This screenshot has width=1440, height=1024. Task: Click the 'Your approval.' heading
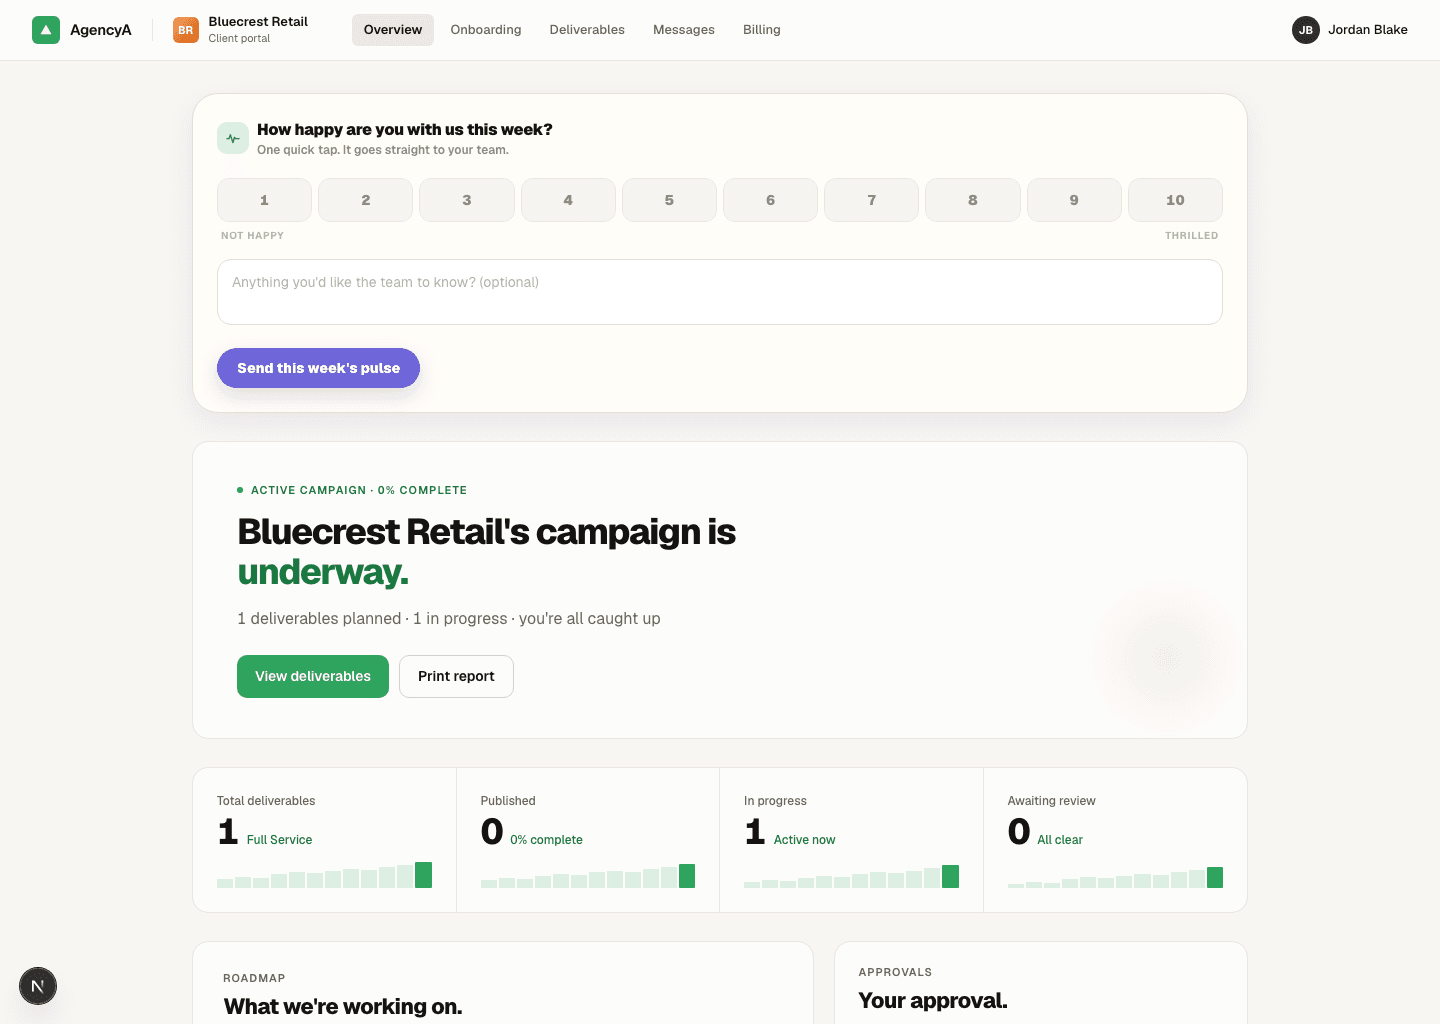coord(933,1000)
